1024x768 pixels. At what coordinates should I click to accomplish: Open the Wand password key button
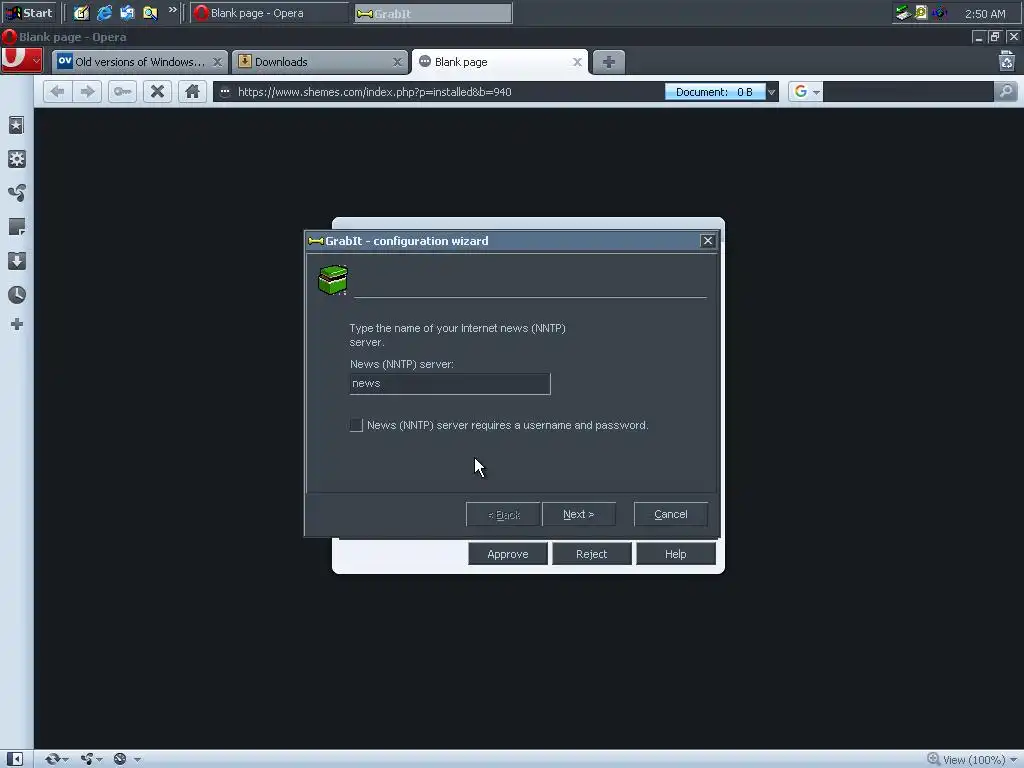122,91
